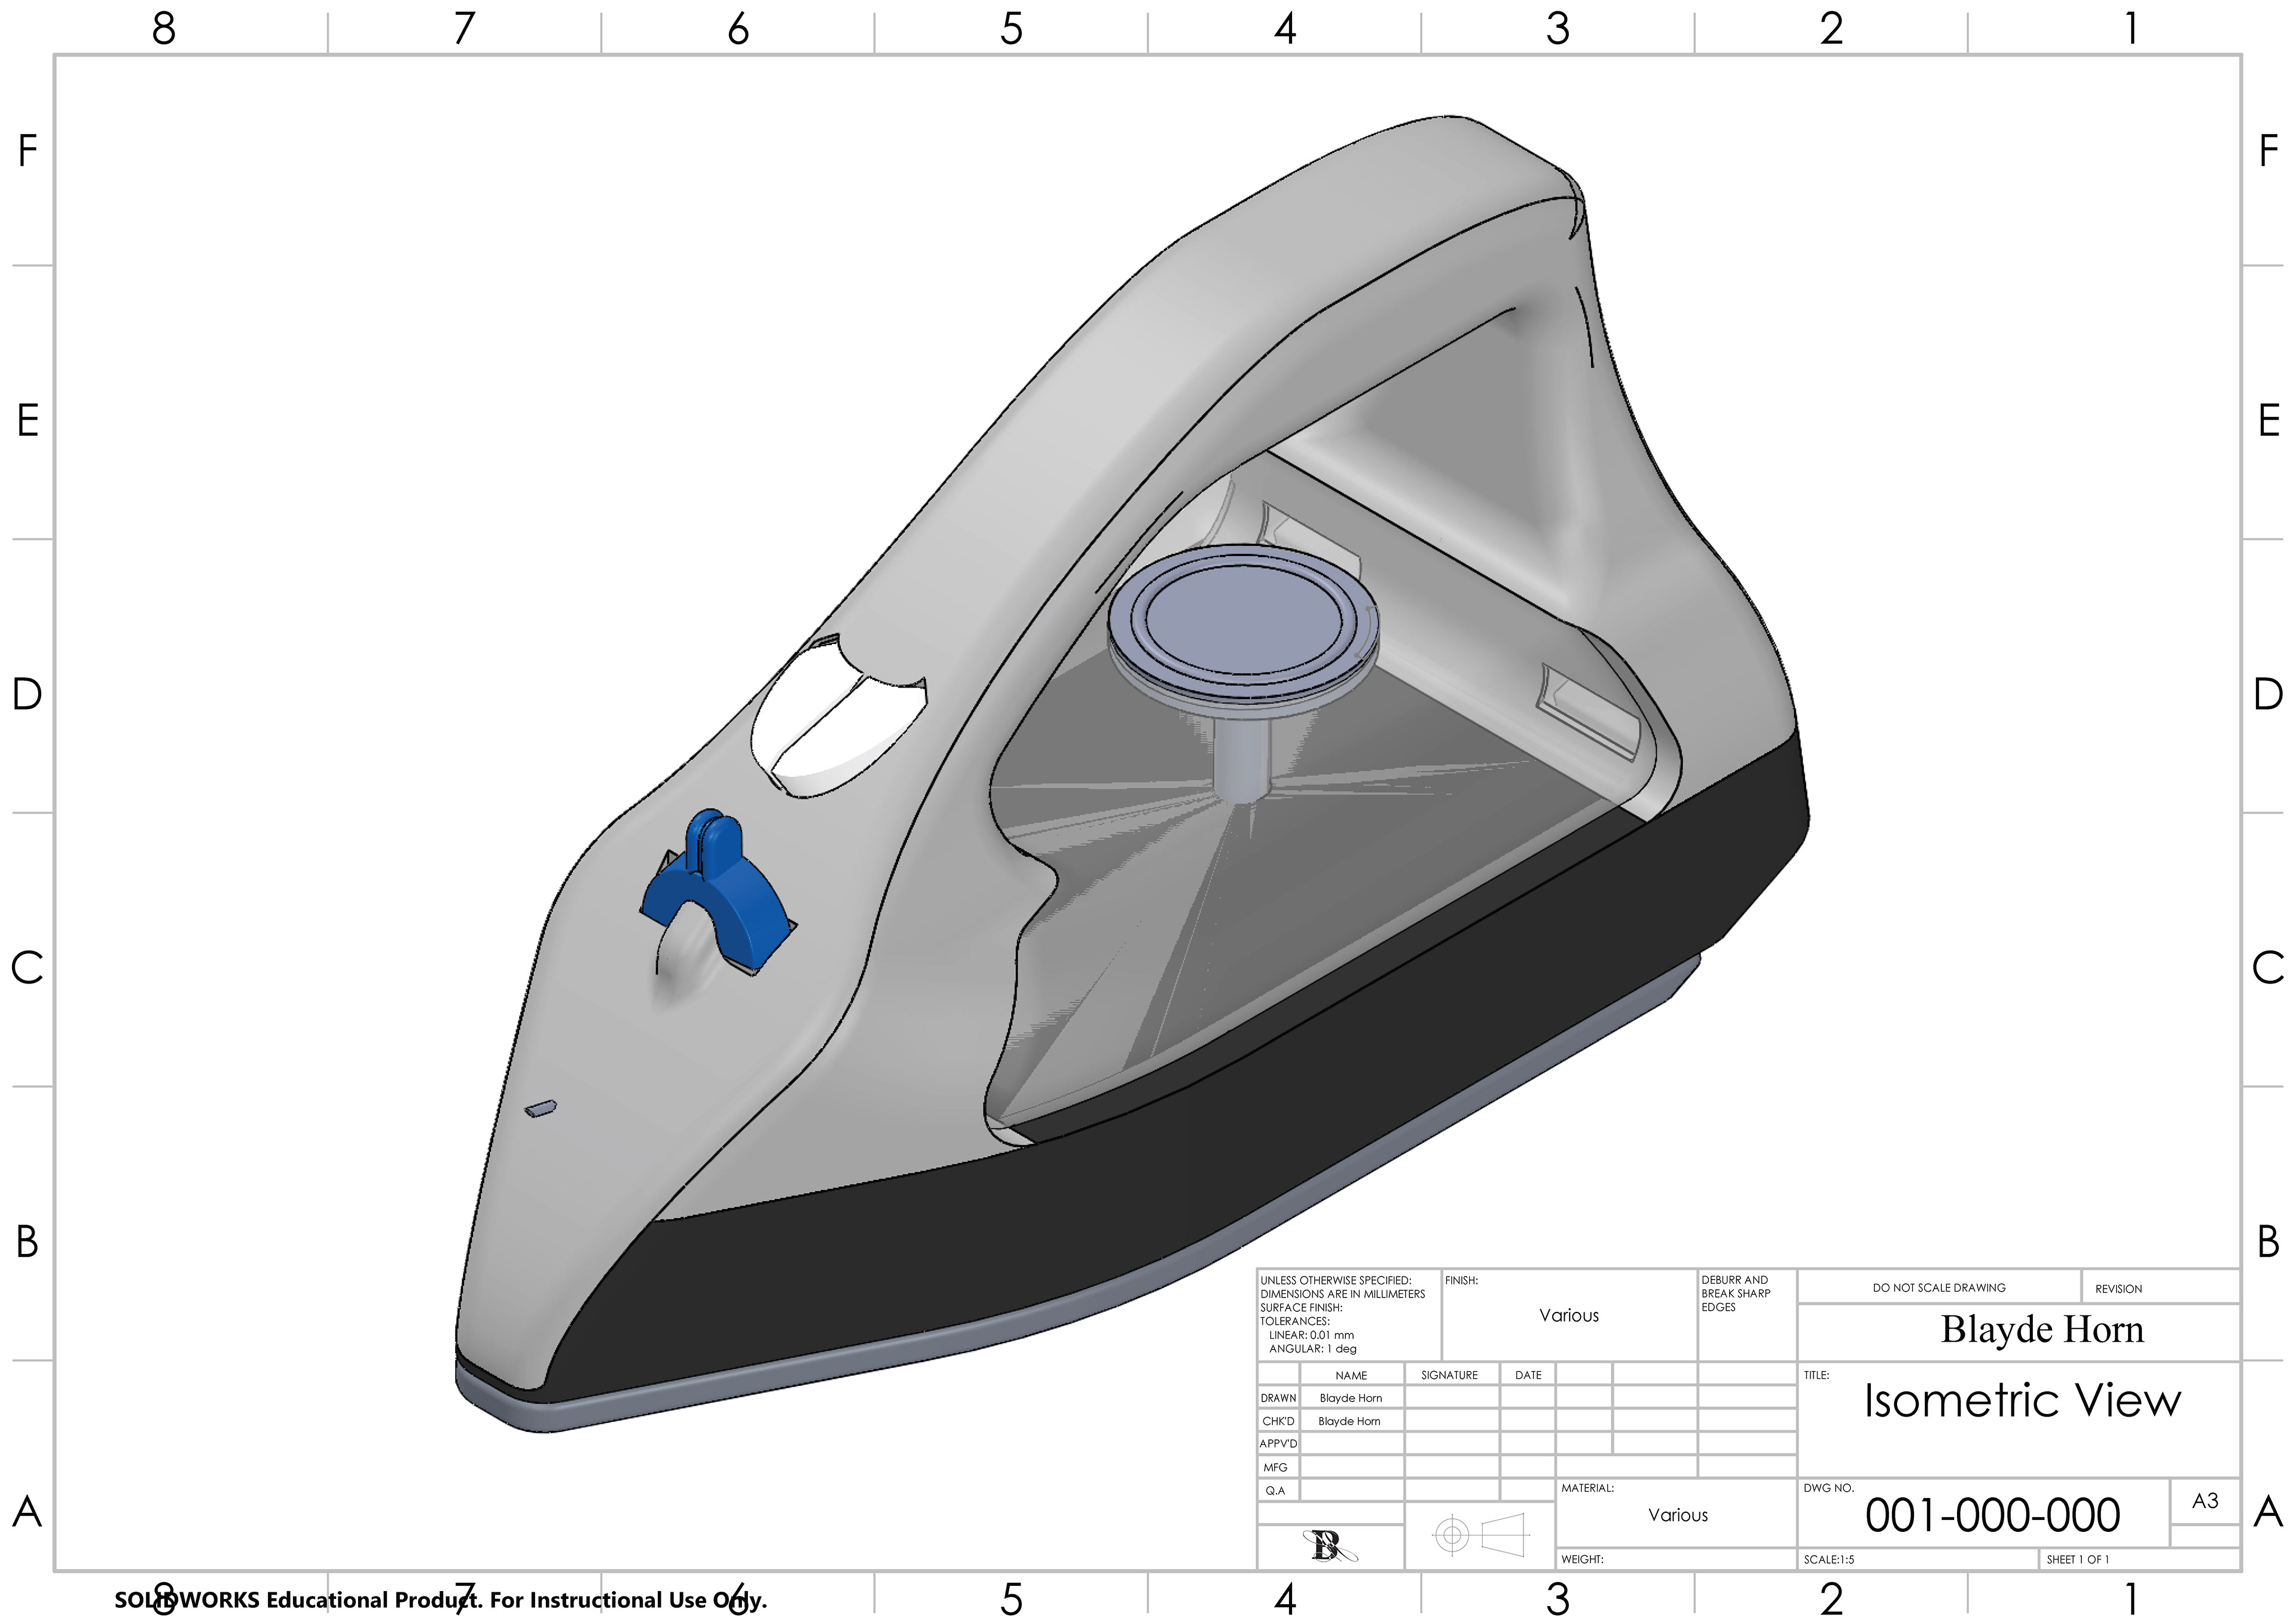Click the A3 sheet size cell
This screenshot has height=1624, width=2296.
(x=2204, y=1501)
